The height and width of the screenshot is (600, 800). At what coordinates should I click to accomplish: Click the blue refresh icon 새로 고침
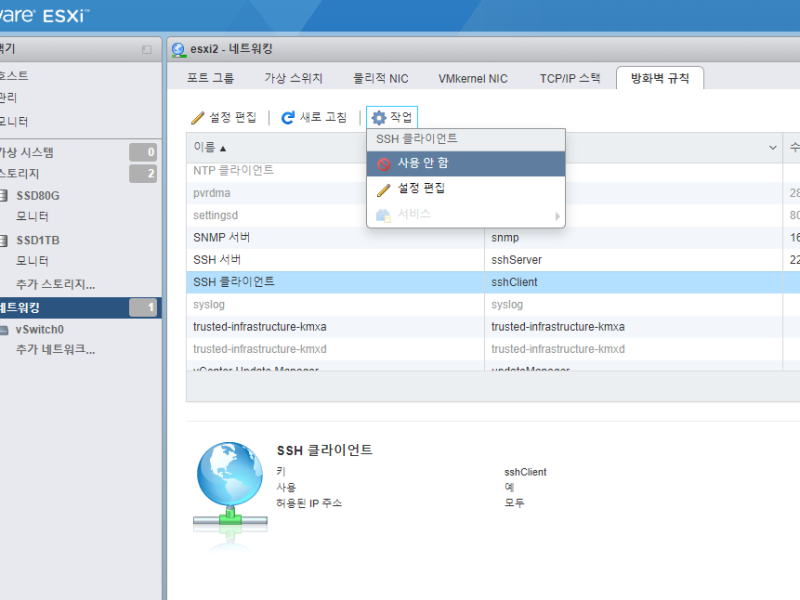[x=288, y=118]
